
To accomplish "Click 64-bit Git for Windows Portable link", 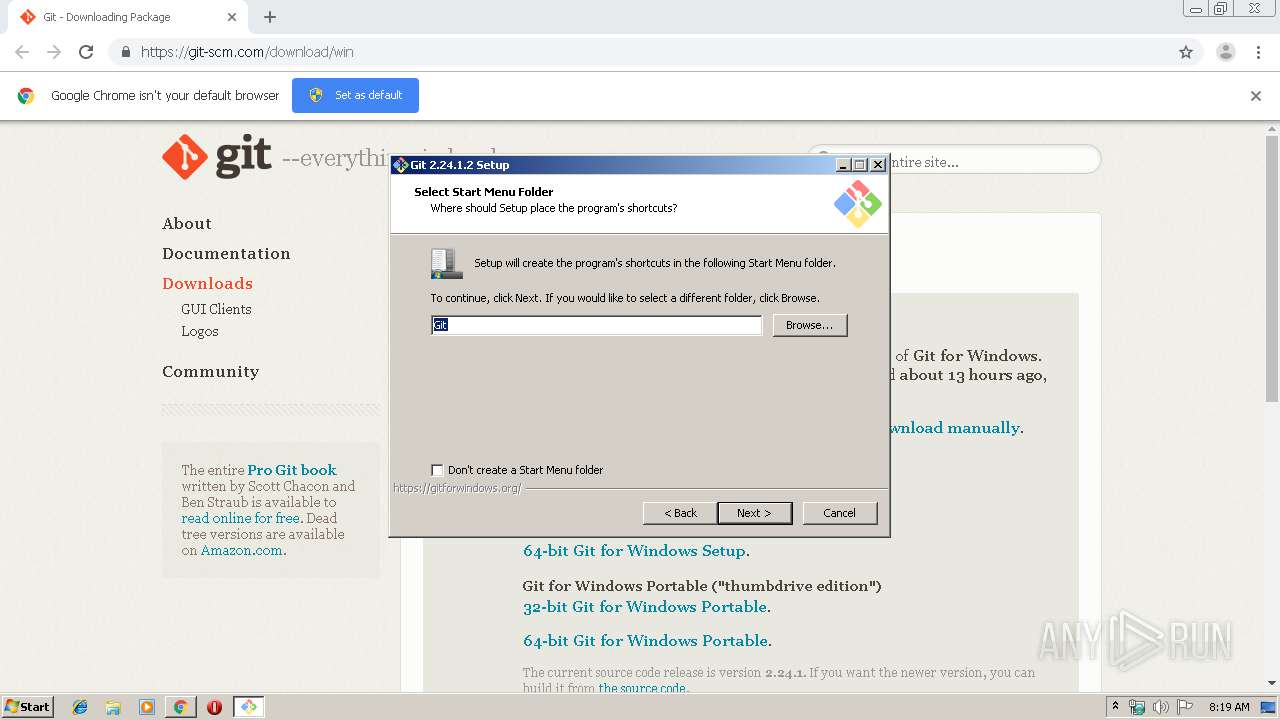I will coord(646,641).
